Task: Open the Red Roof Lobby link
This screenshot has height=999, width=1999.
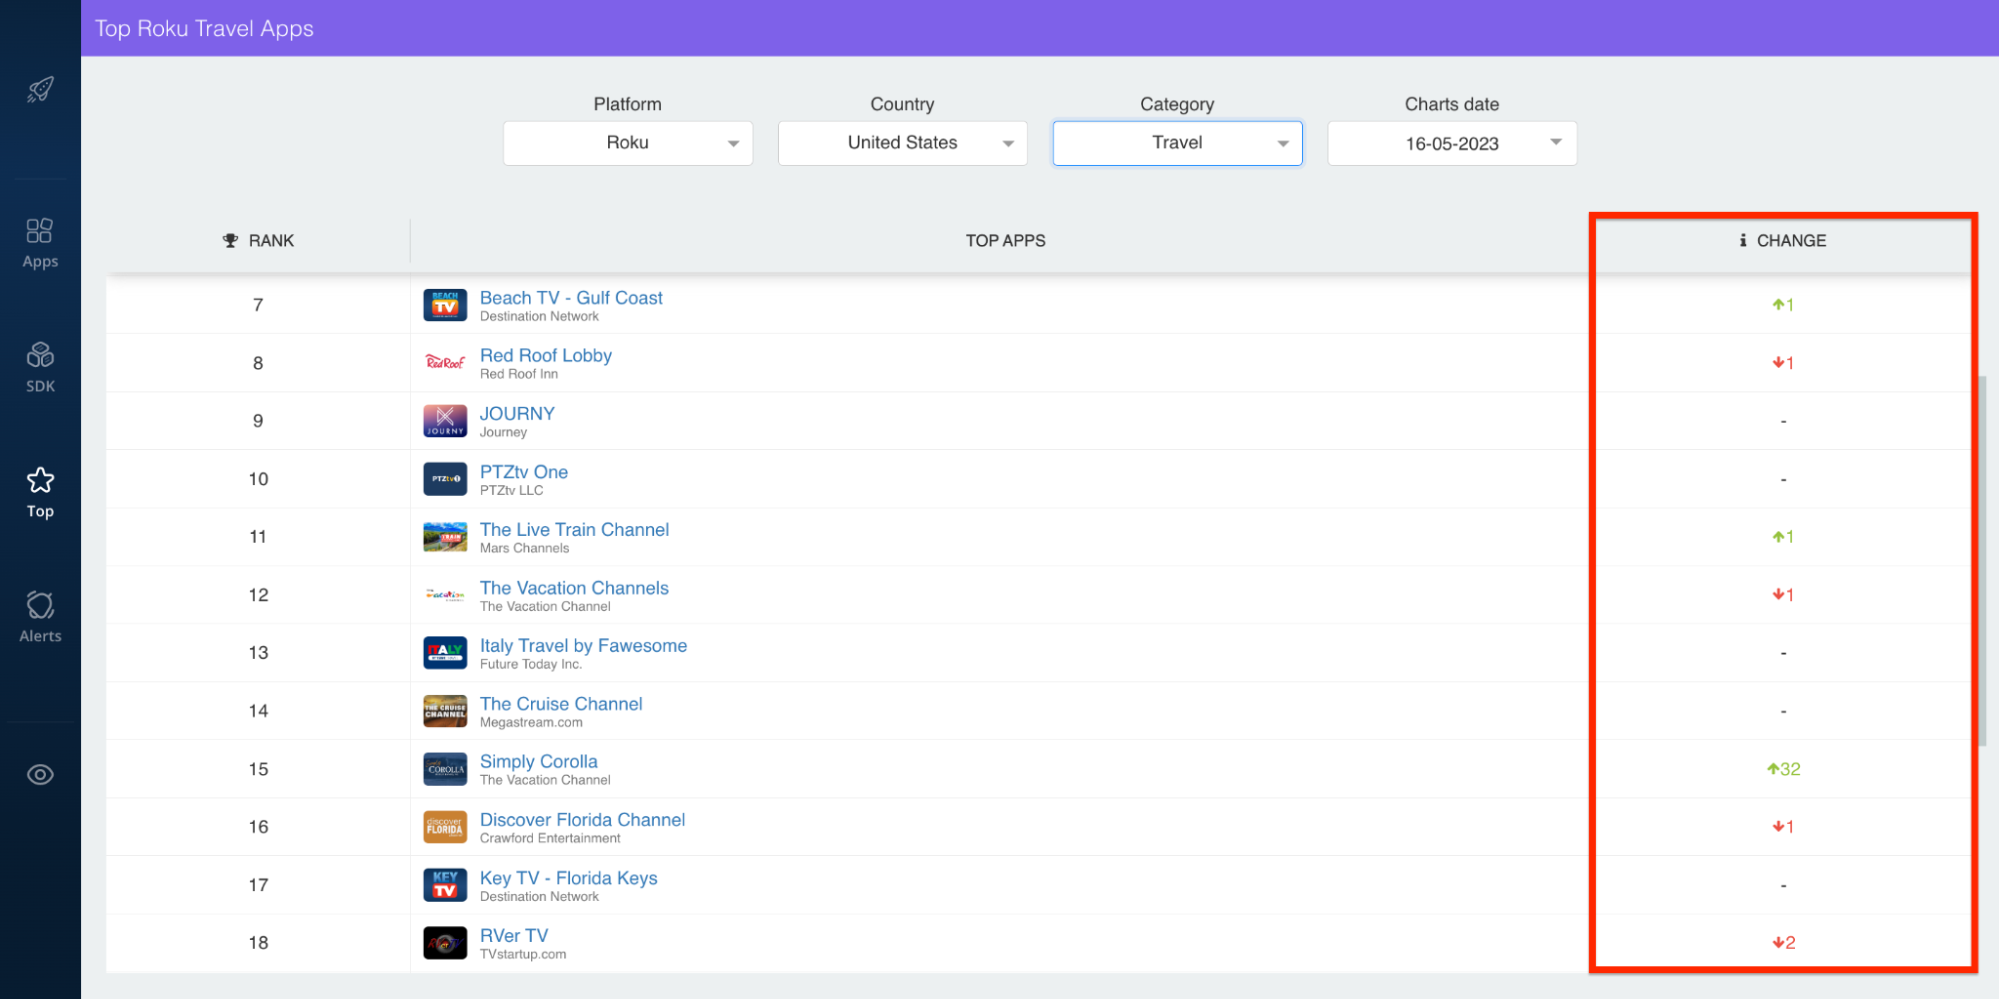Action: (x=546, y=356)
